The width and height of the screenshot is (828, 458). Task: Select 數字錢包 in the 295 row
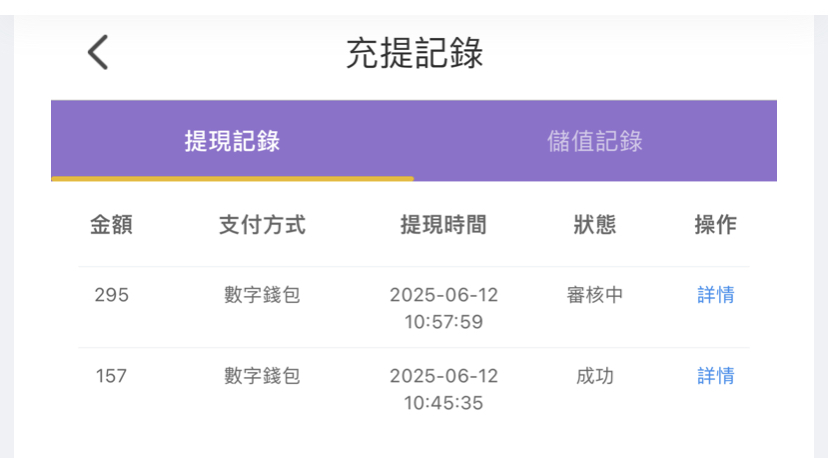[x=262, y=295]
